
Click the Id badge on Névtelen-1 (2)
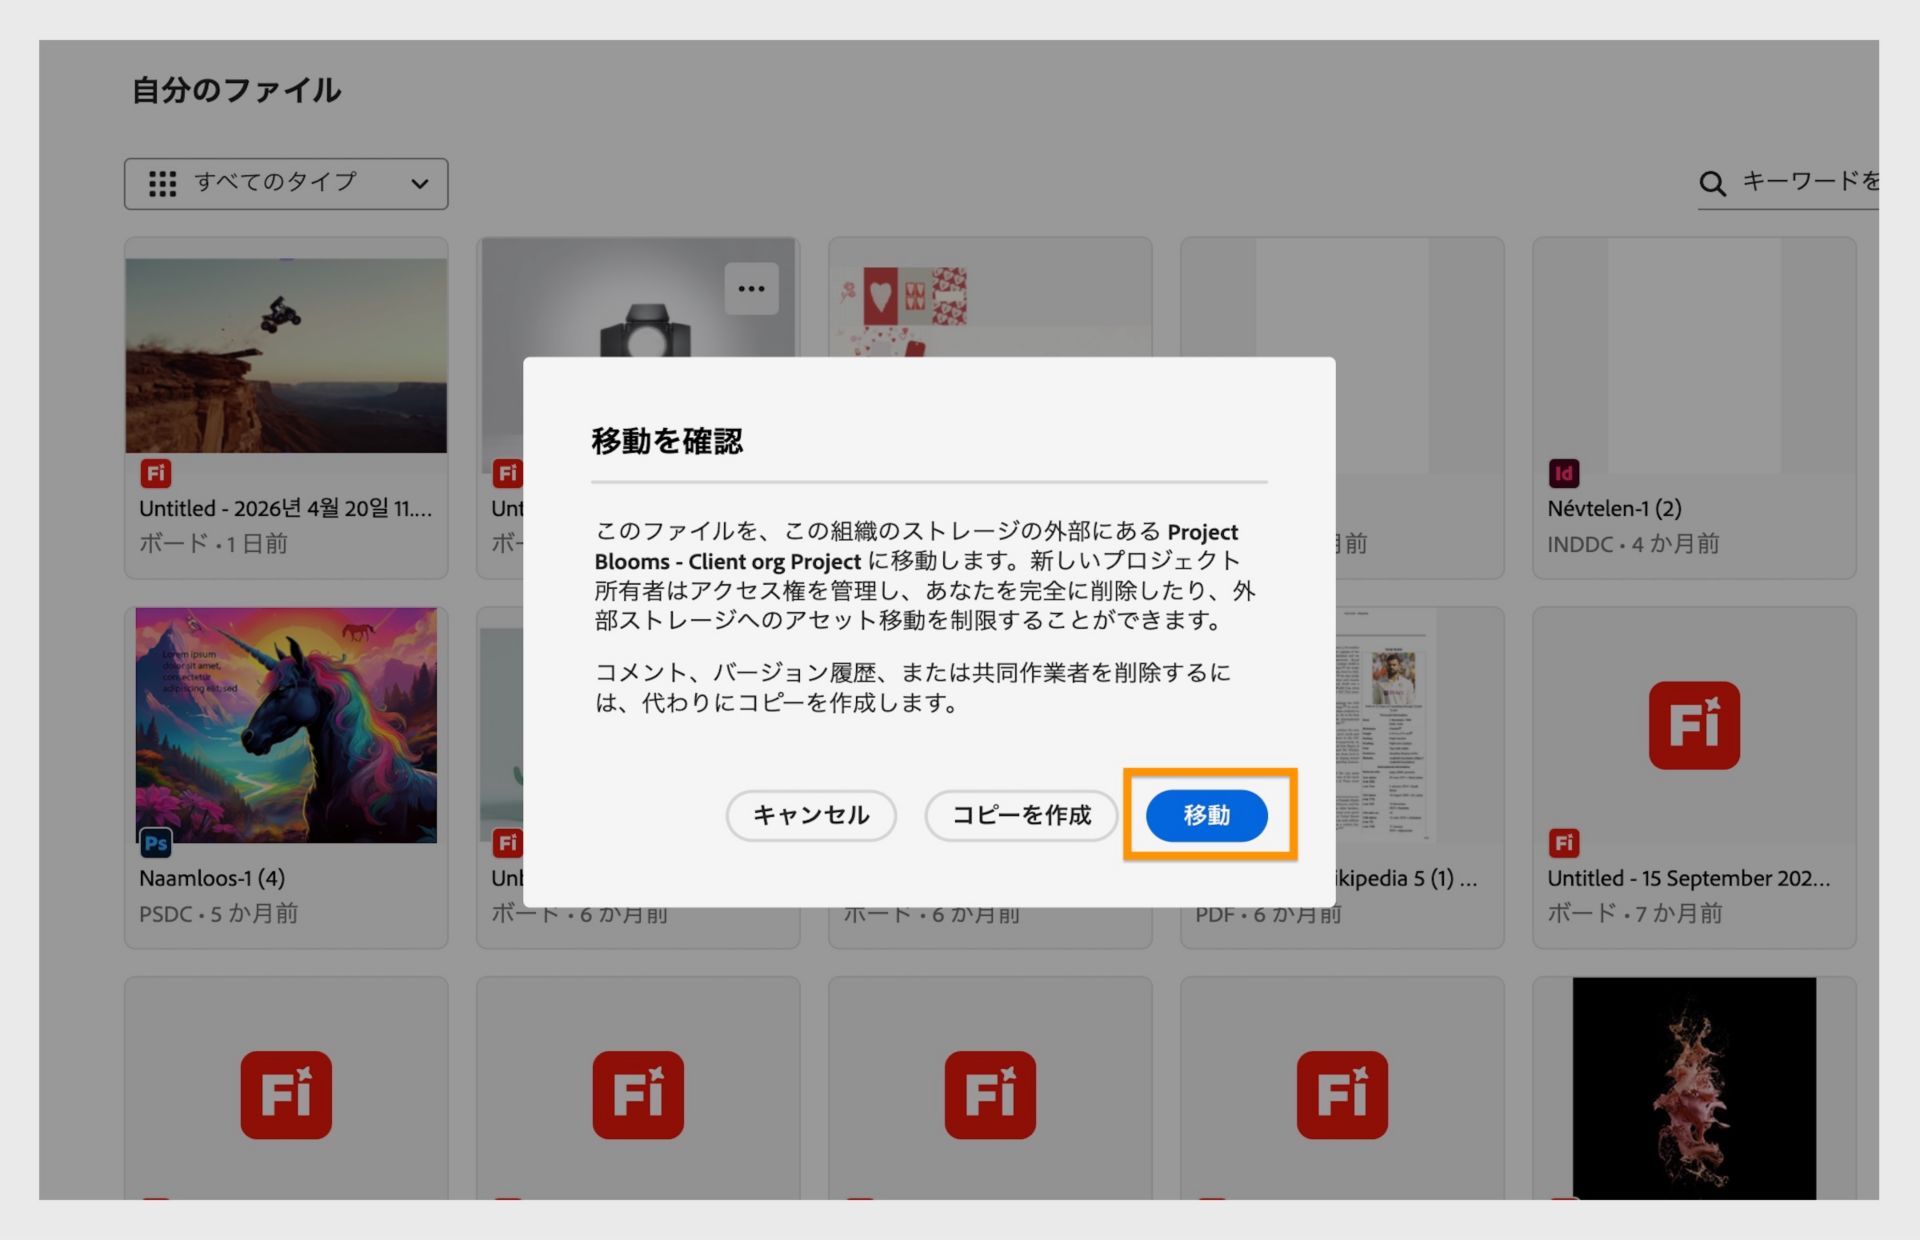(x=1564, y=473)
